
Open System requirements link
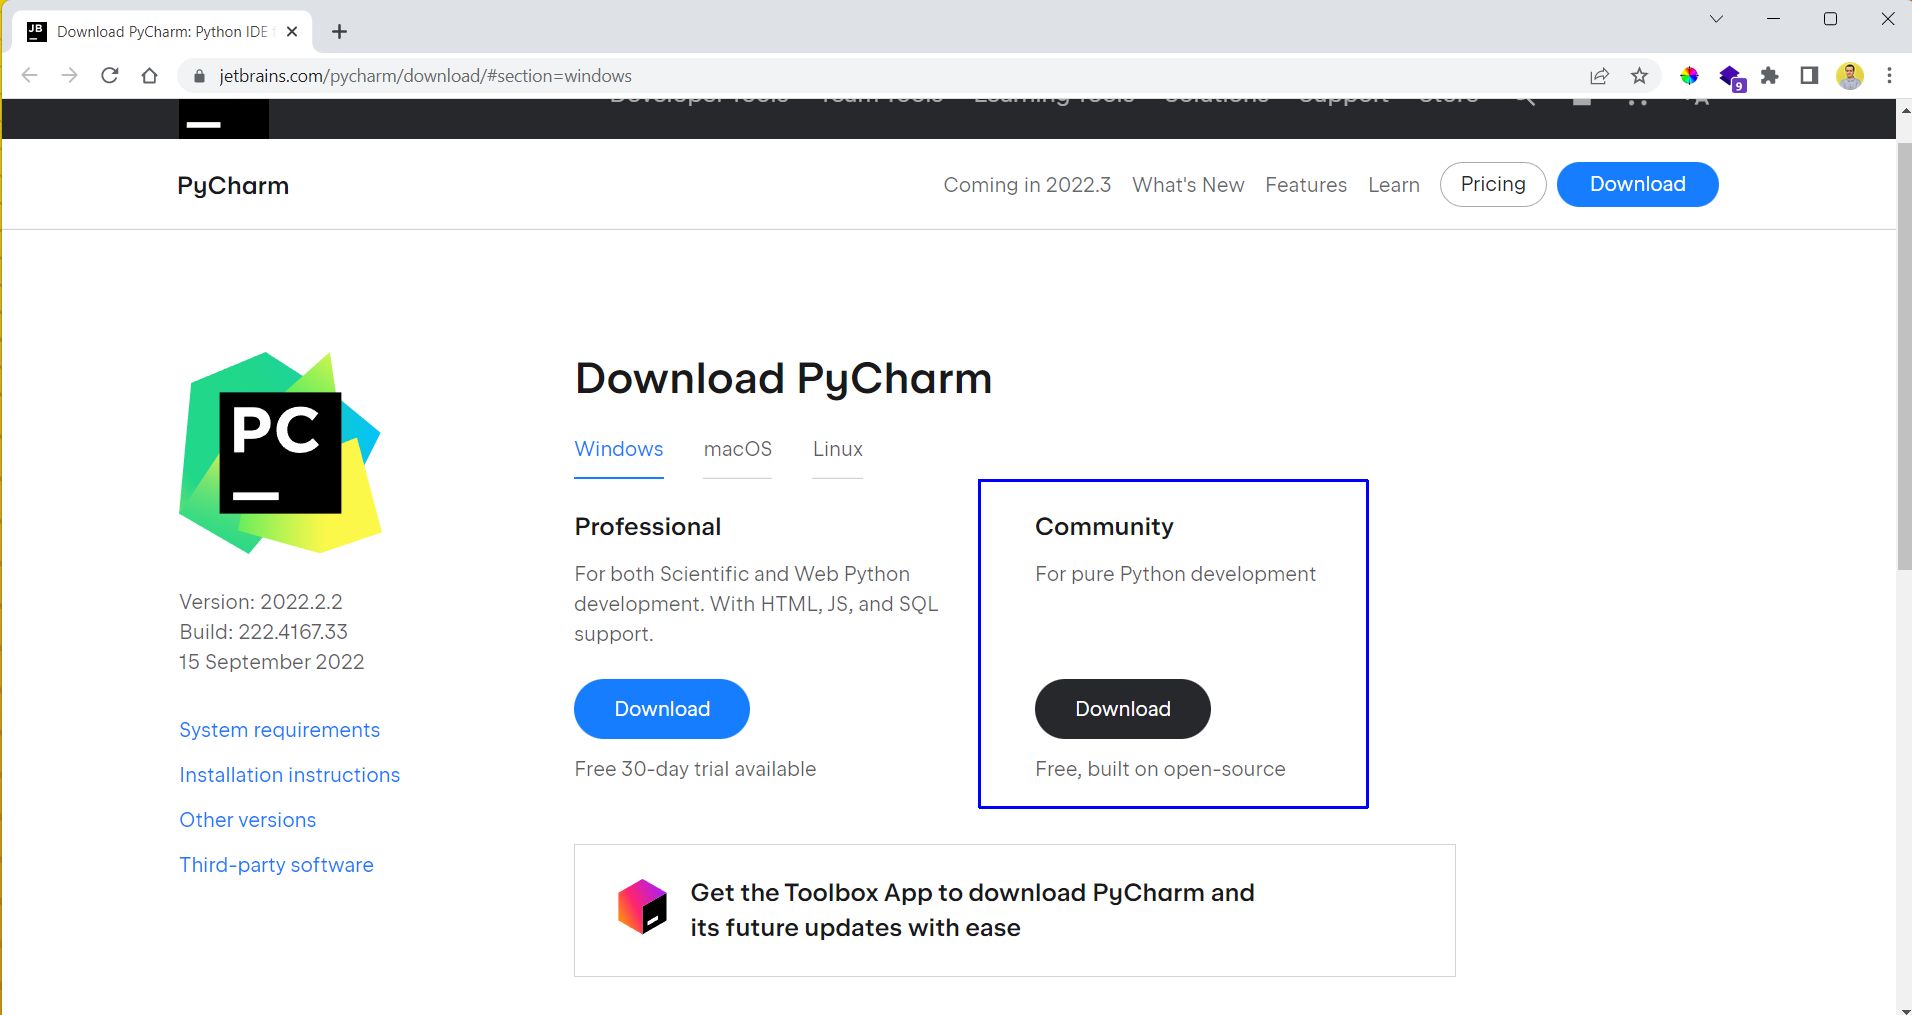280,730
